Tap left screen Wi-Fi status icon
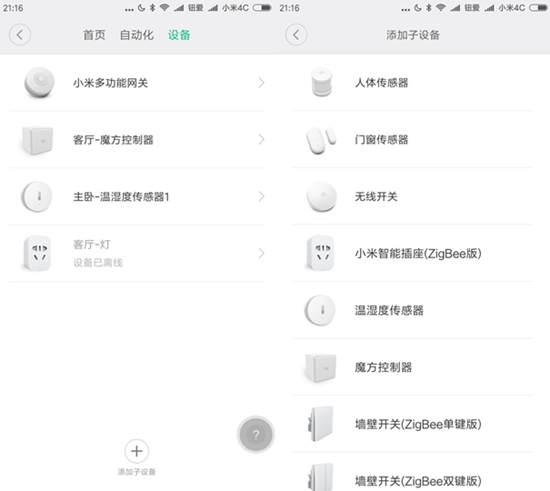The image size is (550, 491). 165,8
